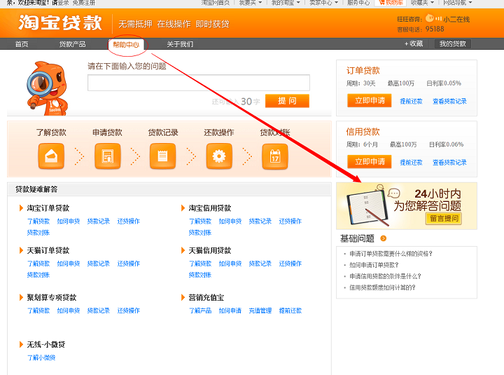Open the 收藏夹 dropdown in top bar

coord(422,2)
